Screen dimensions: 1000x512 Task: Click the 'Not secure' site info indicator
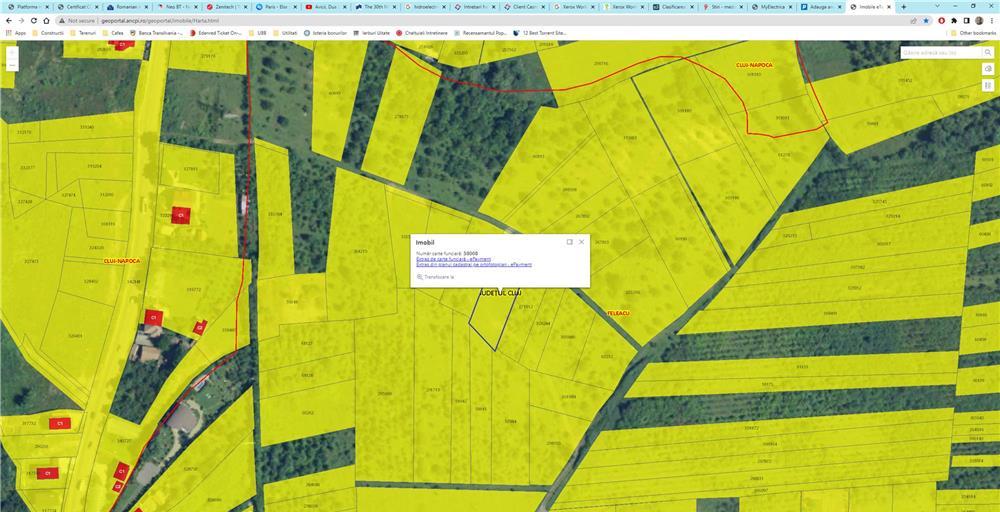pyautogui.click(x=78, y=20)
